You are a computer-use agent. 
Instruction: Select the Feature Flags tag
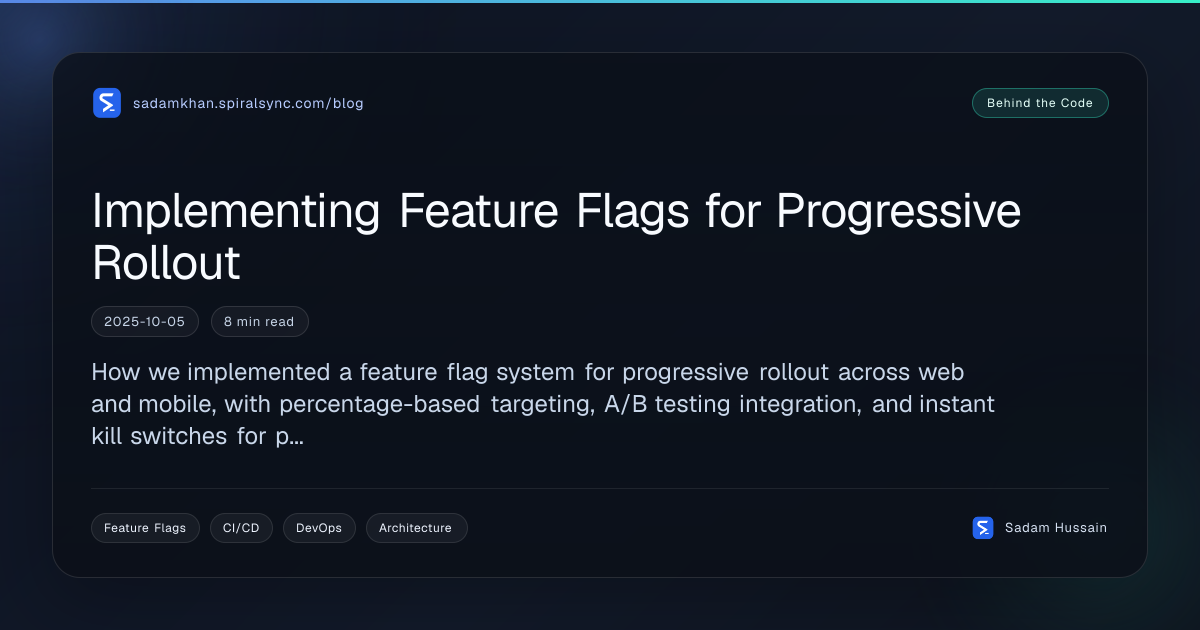[x=145, y=528]
